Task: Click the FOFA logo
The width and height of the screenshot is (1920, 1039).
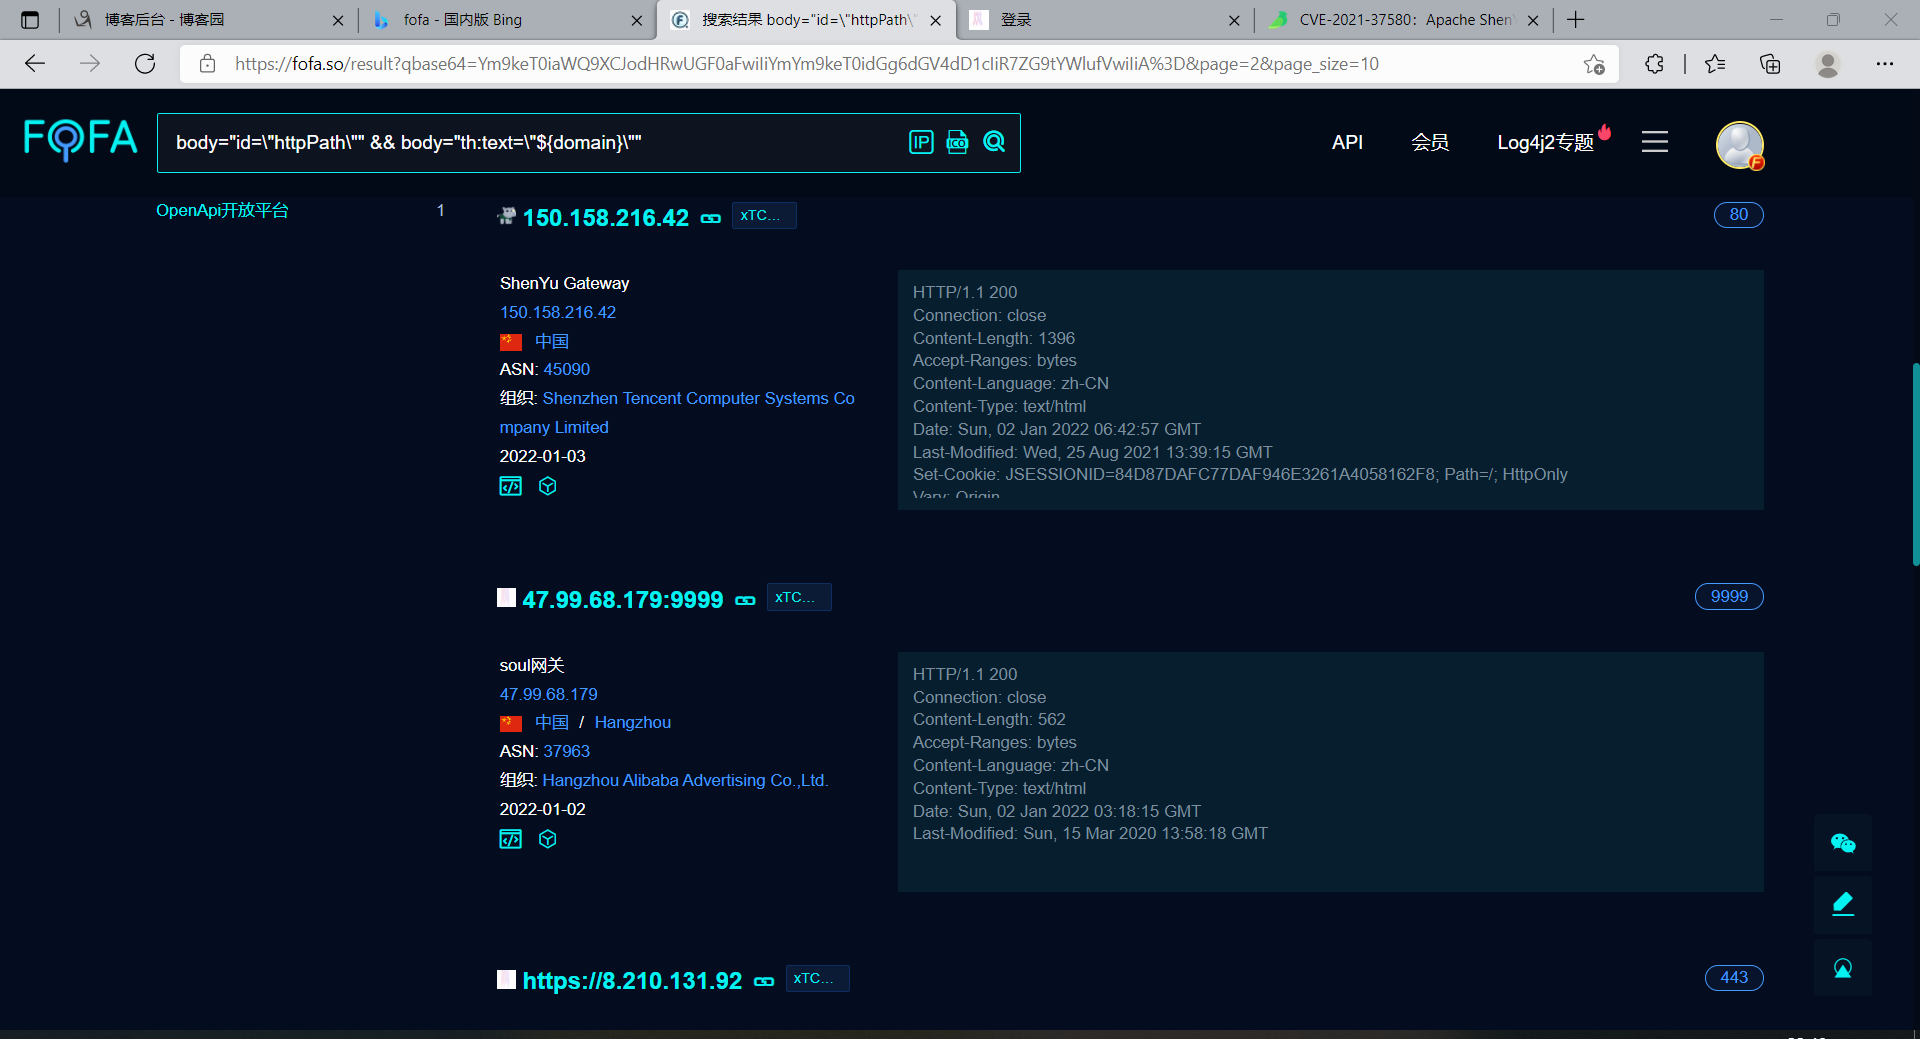Action: (x=80, y=140)
